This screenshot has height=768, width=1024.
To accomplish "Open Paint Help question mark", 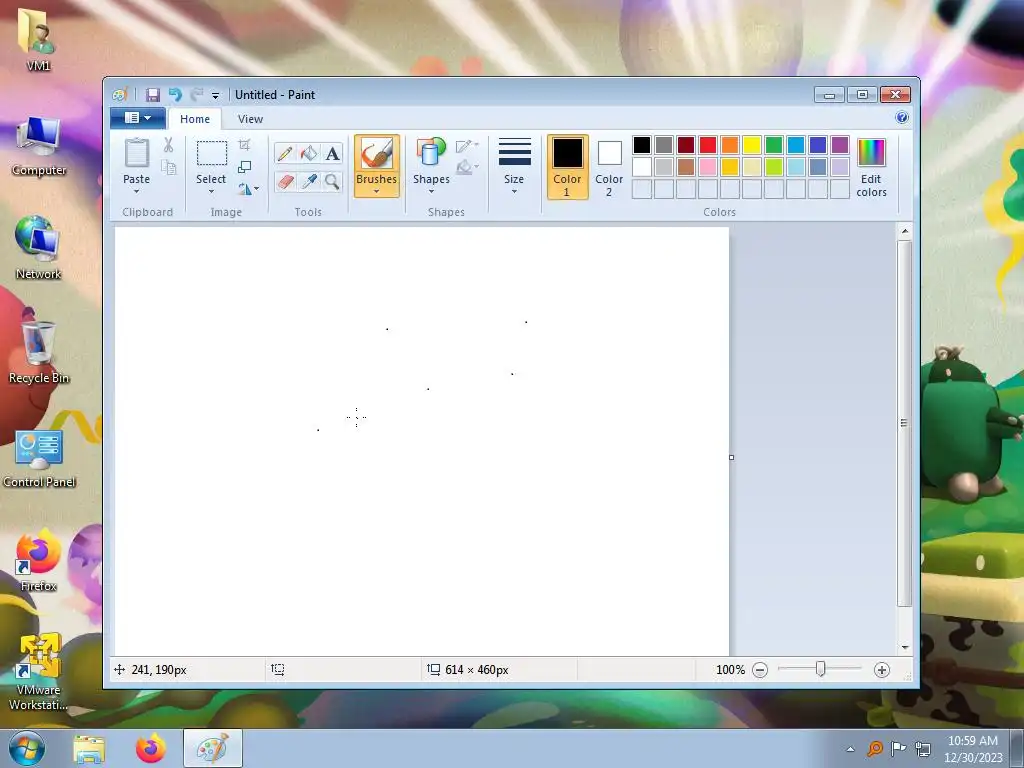I will pos(902,118).
